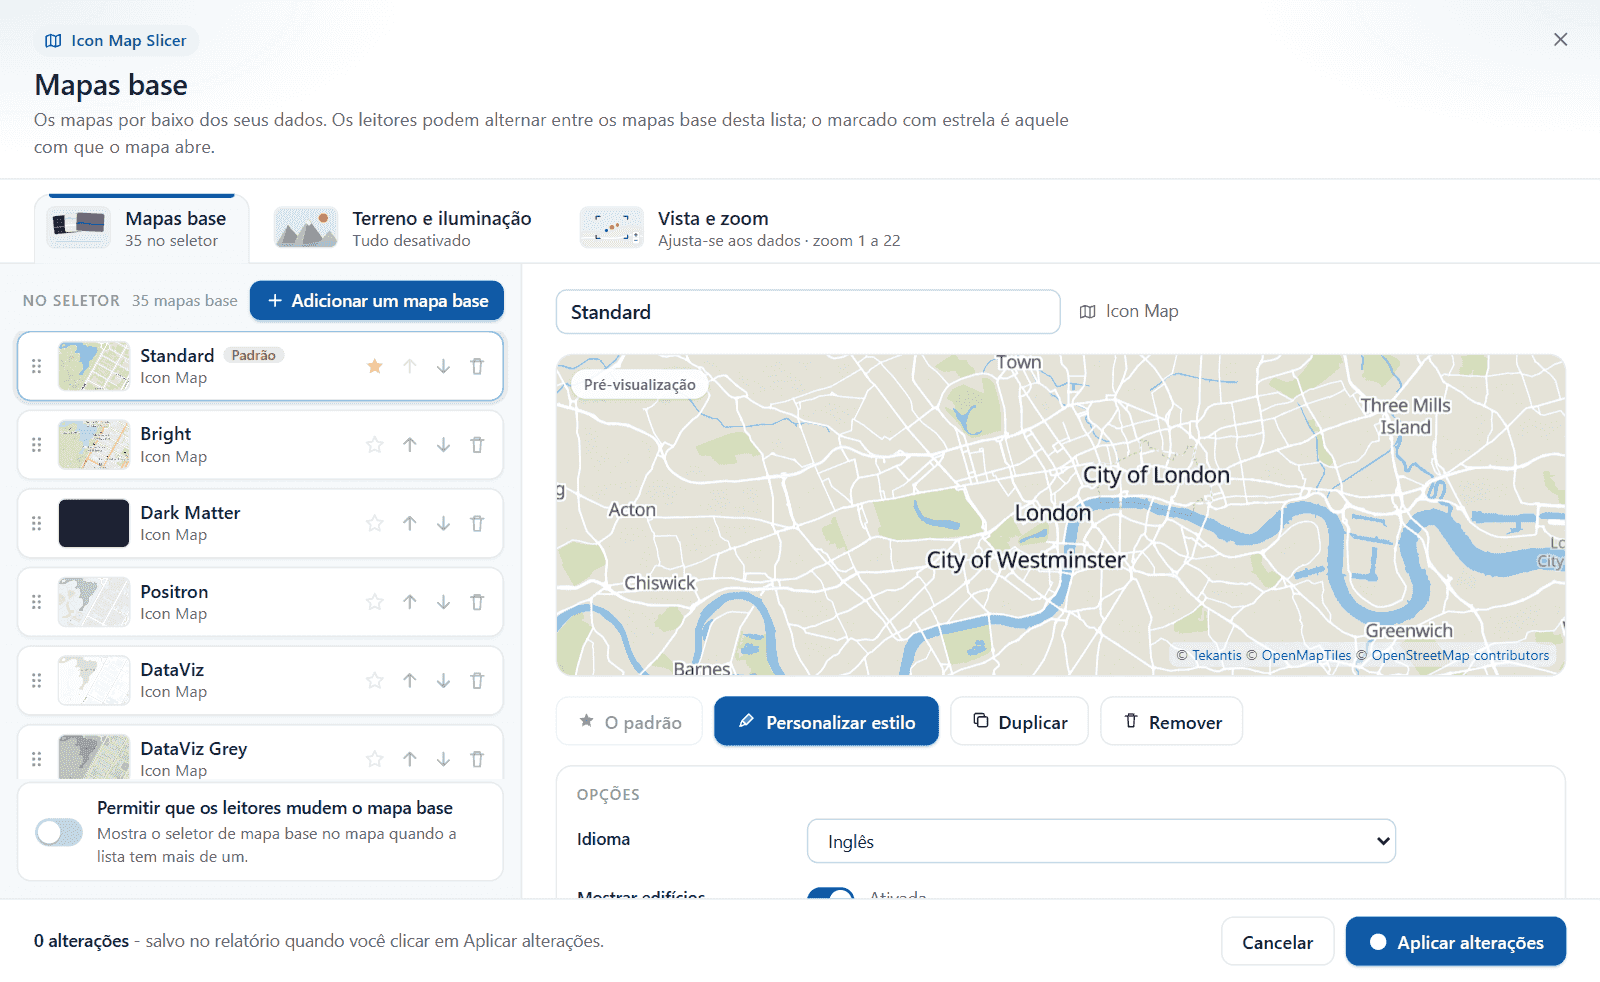Apply changes with Aplicar alterações
1600x982 pixels.
pos(1456,942)
